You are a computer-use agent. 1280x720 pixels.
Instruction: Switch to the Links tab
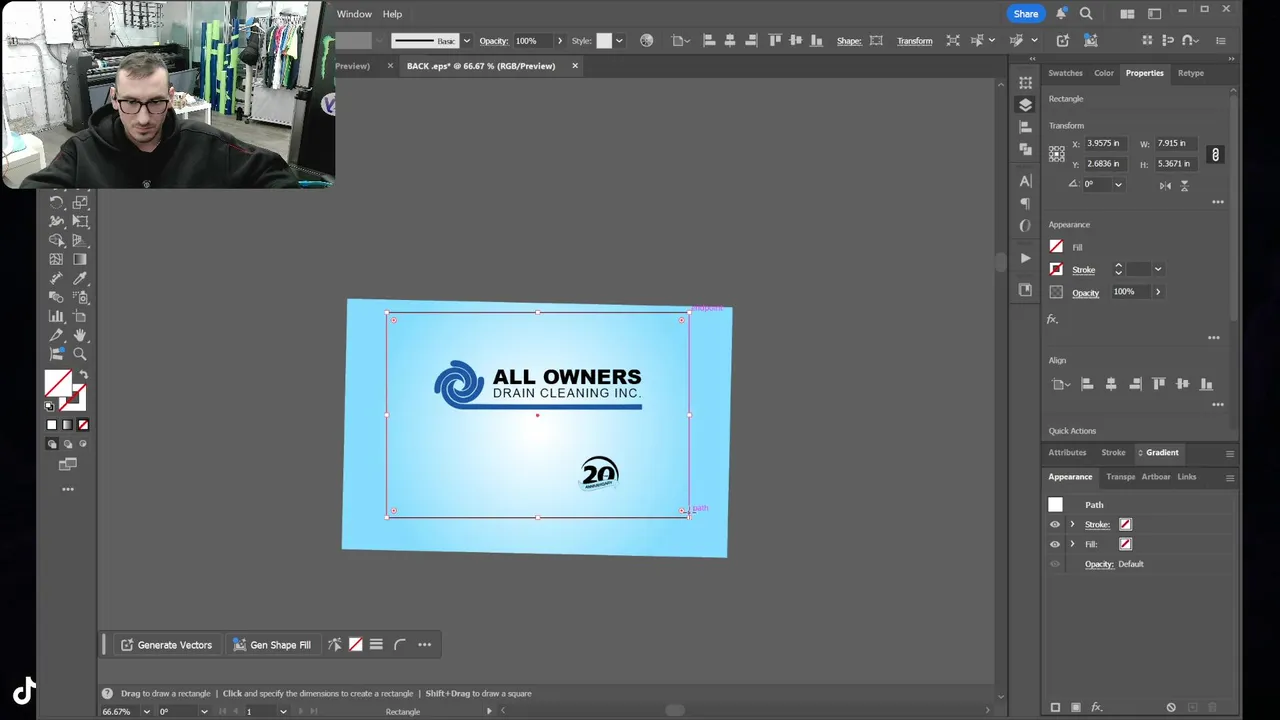1187,477
